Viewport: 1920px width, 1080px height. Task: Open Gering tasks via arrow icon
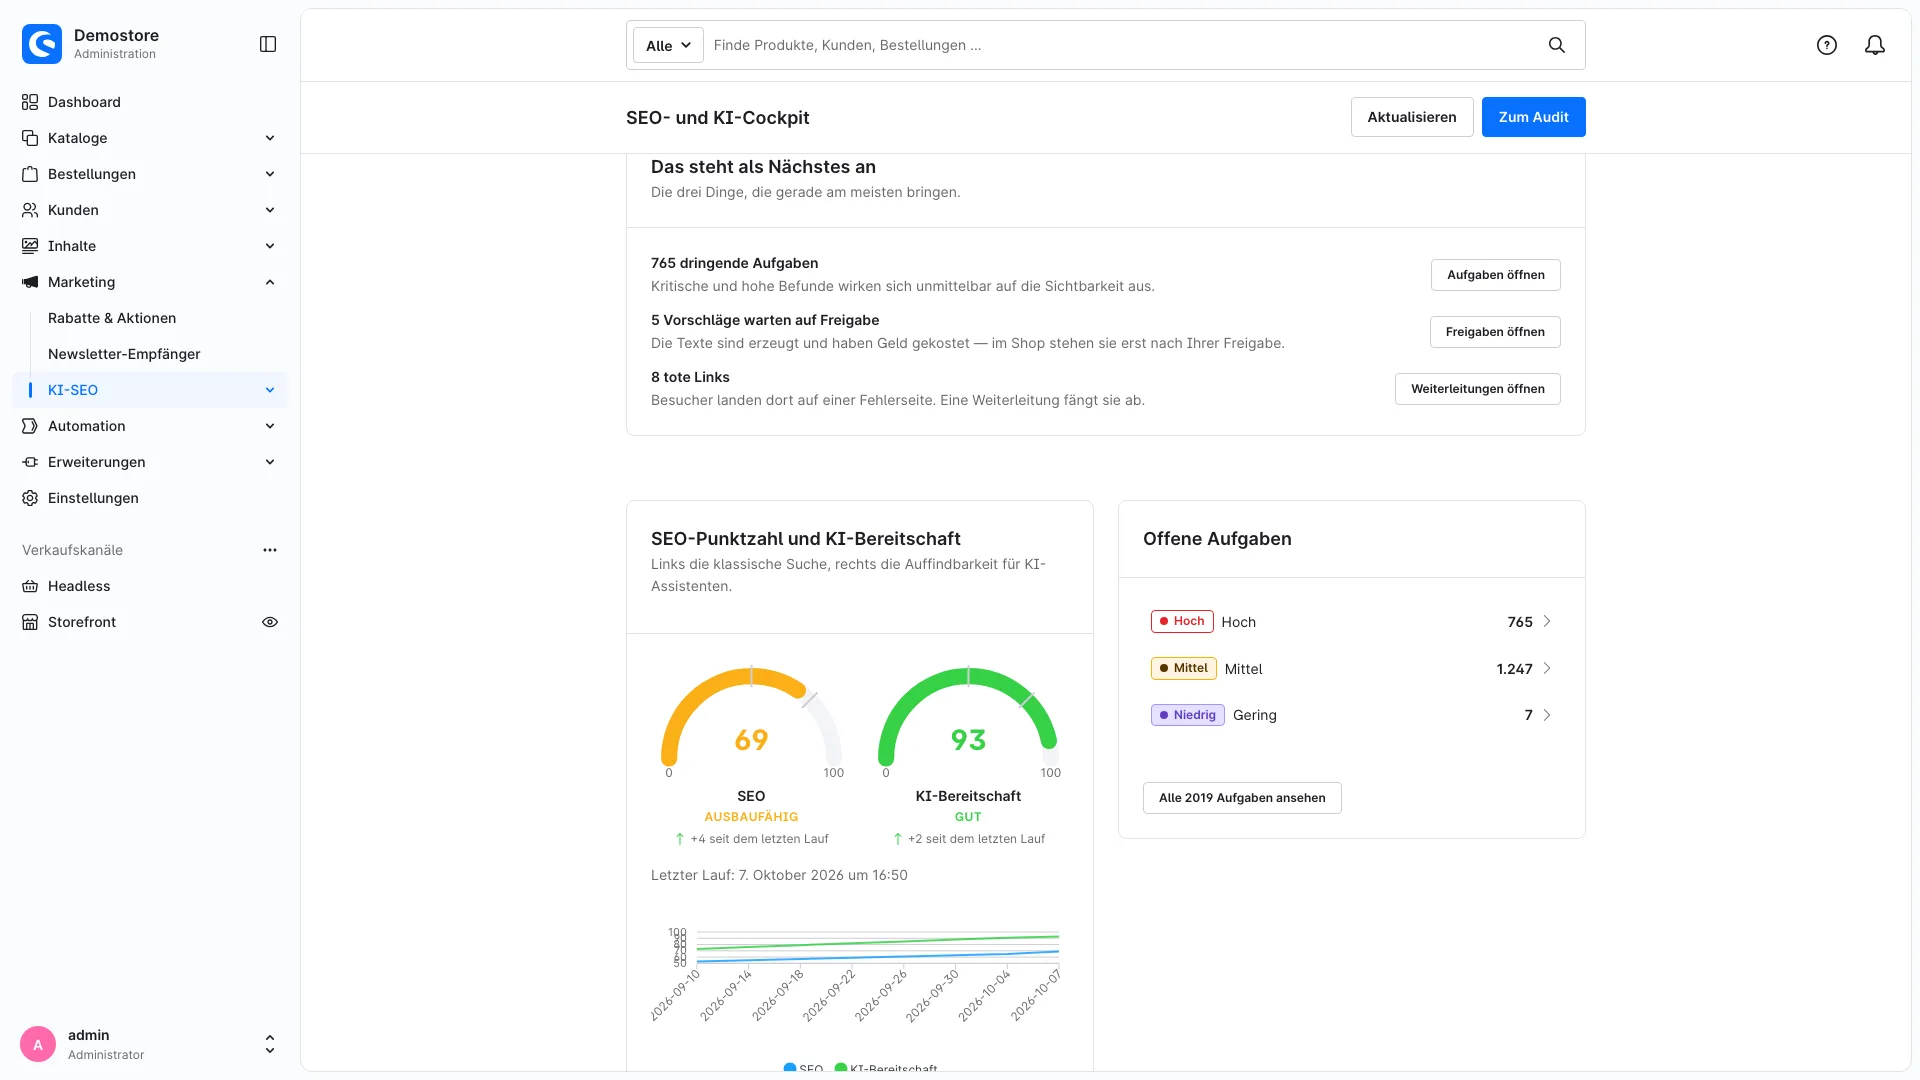click(1547, 715)
